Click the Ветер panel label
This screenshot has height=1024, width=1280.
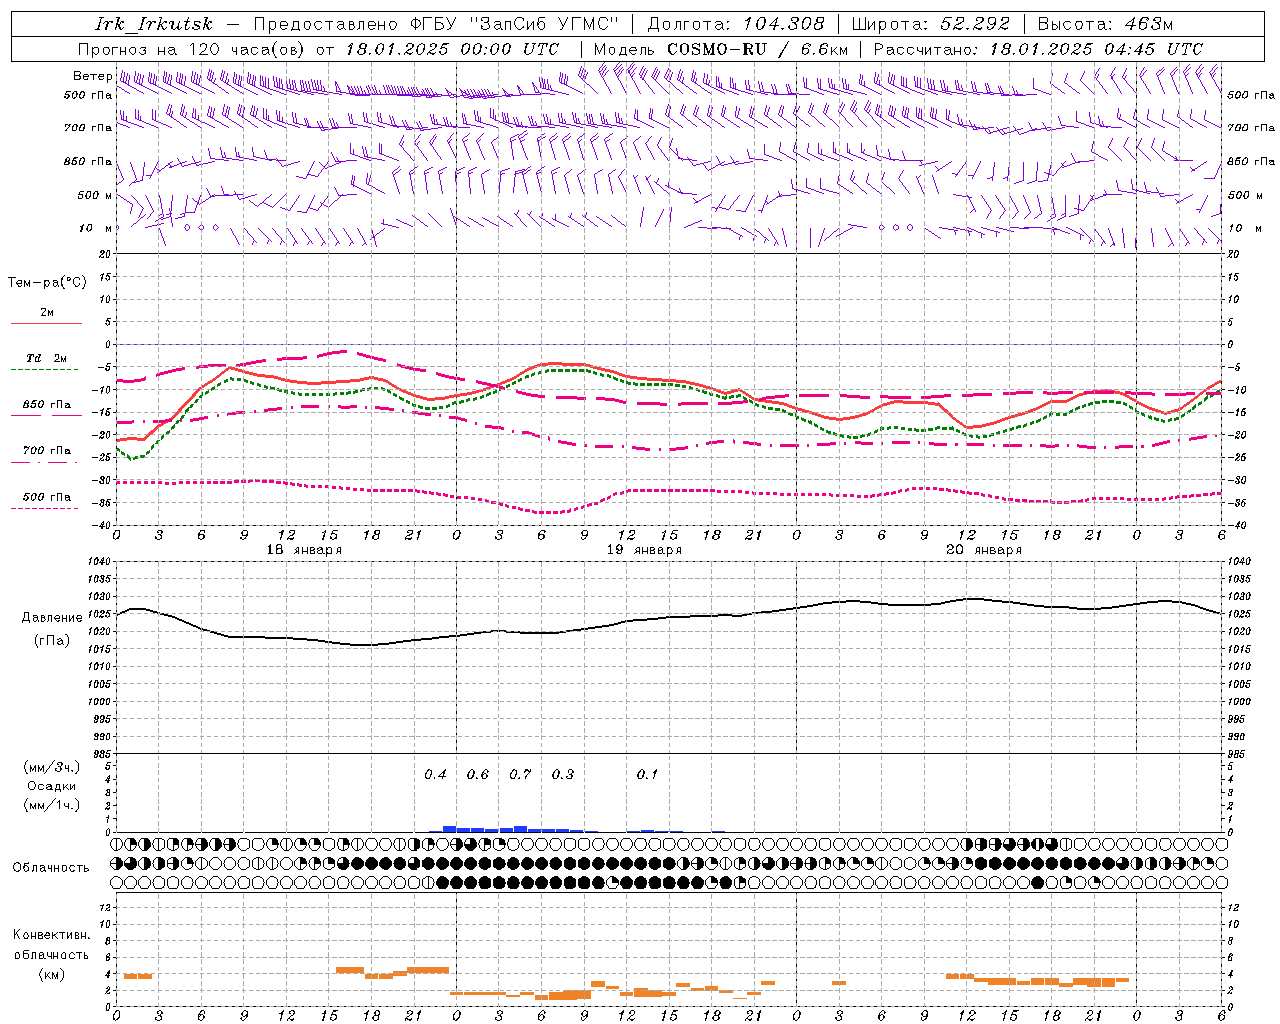[93, 76]
